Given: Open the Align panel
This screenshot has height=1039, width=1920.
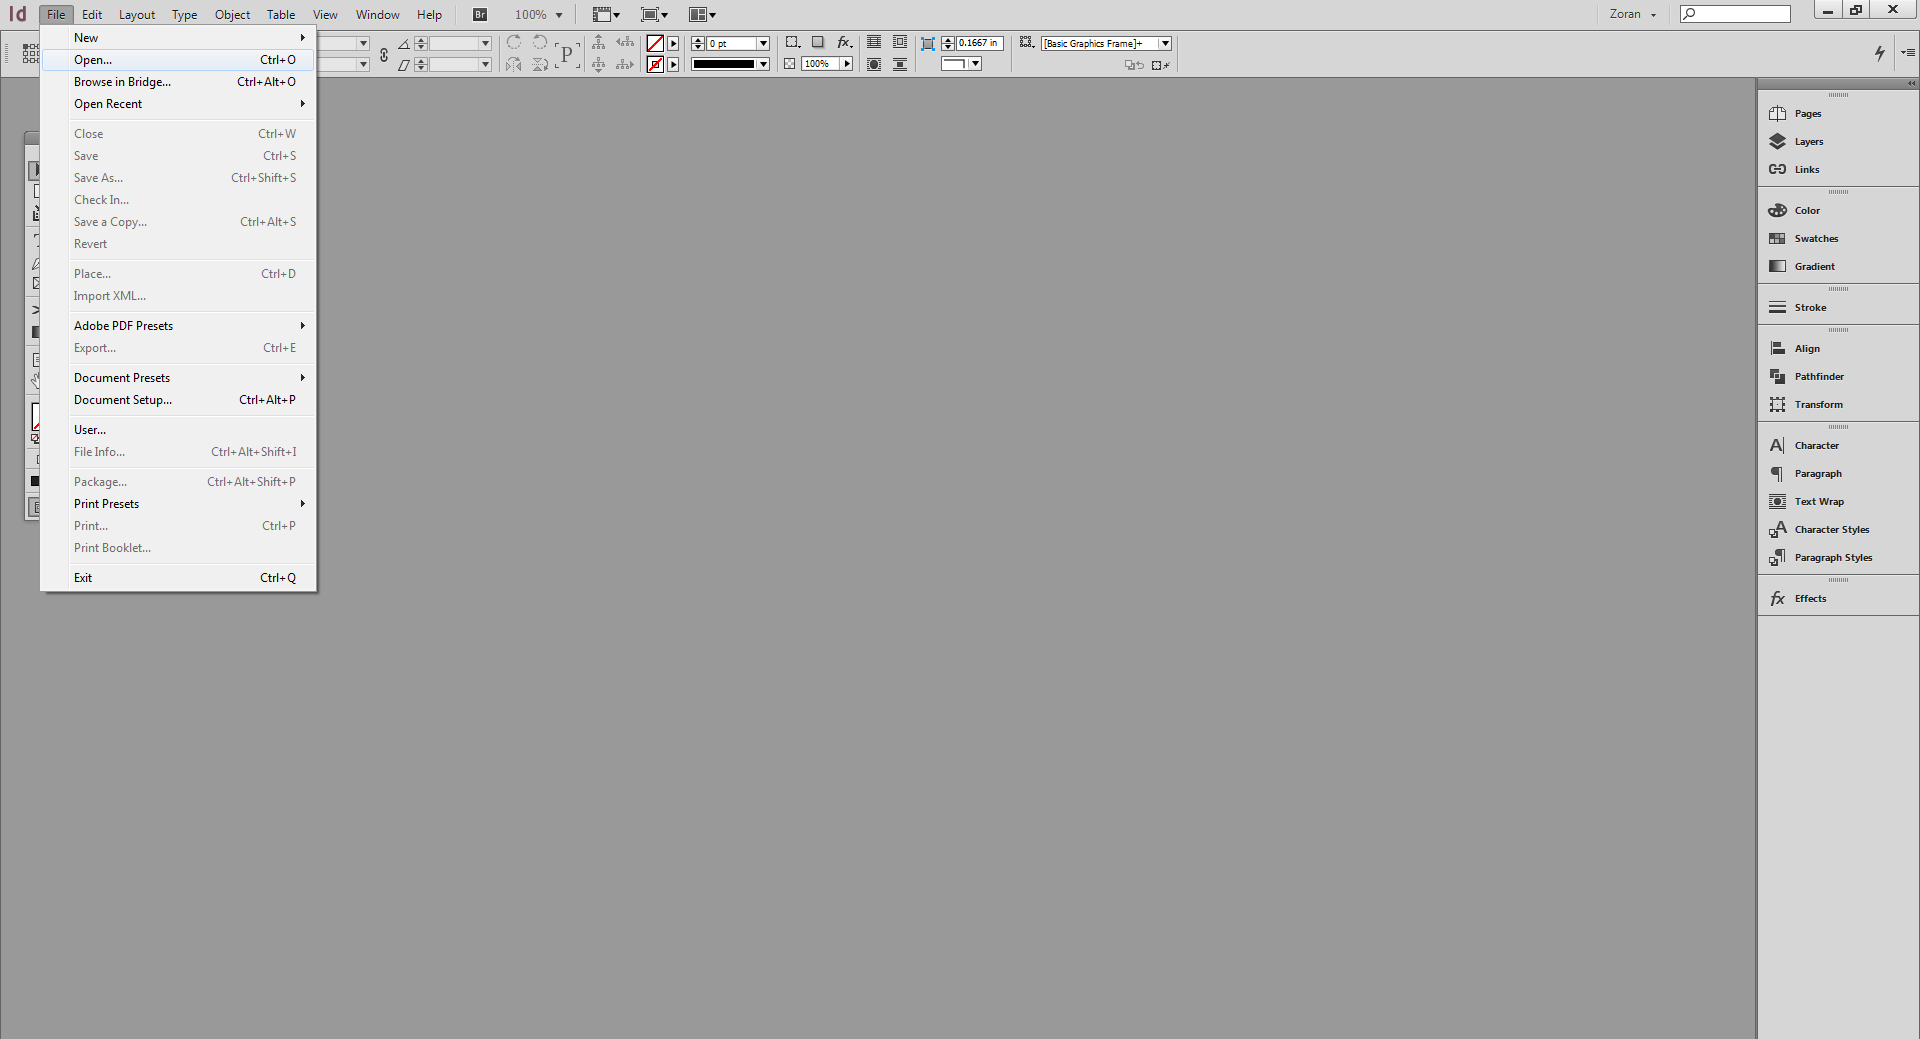Looking at the screenshot, I should click(1794, 348).
